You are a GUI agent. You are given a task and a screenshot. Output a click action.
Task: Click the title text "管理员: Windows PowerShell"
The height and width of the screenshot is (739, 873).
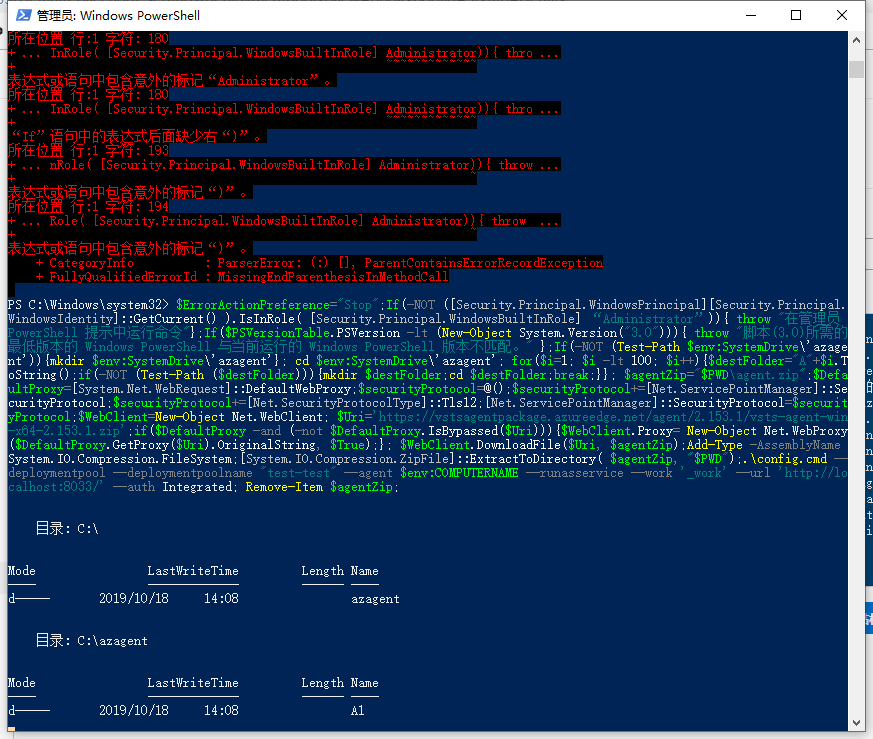tap(118, 16)
